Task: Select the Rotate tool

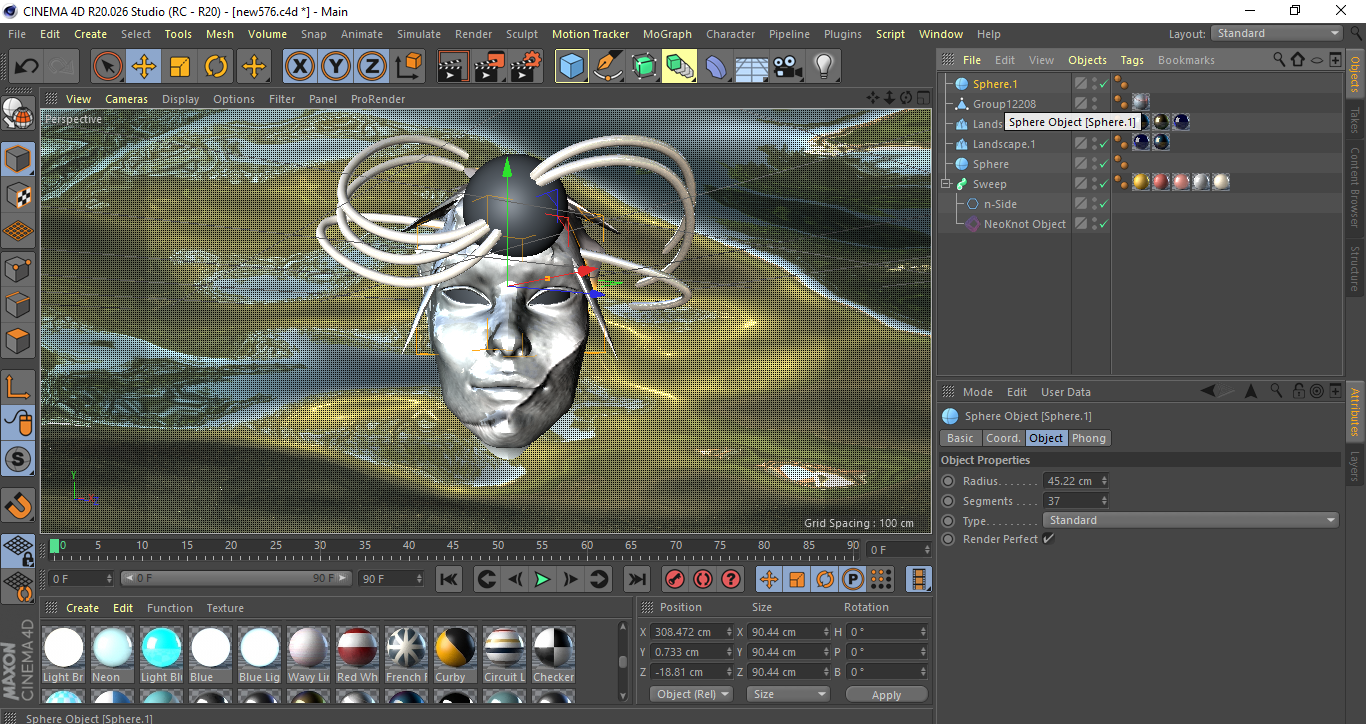Action: pyautogui.click(x=216, y=66)
